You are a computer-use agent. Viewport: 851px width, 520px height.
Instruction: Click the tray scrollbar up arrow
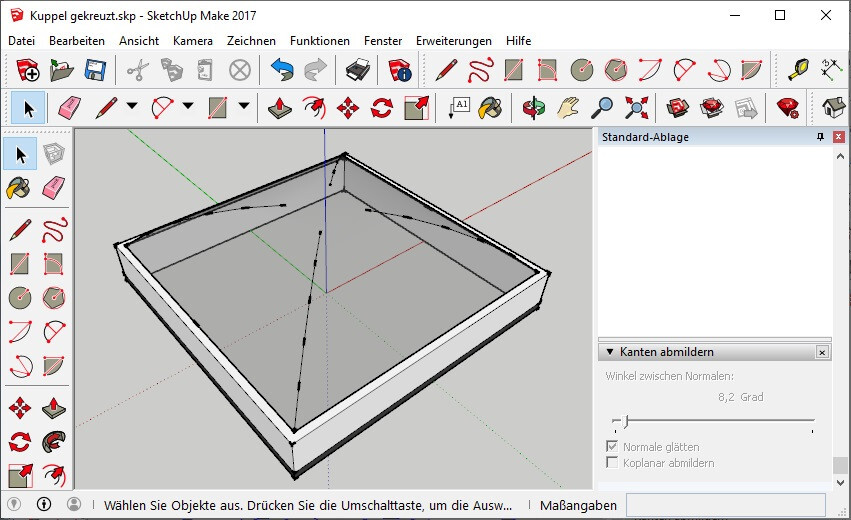click(841, 156)
